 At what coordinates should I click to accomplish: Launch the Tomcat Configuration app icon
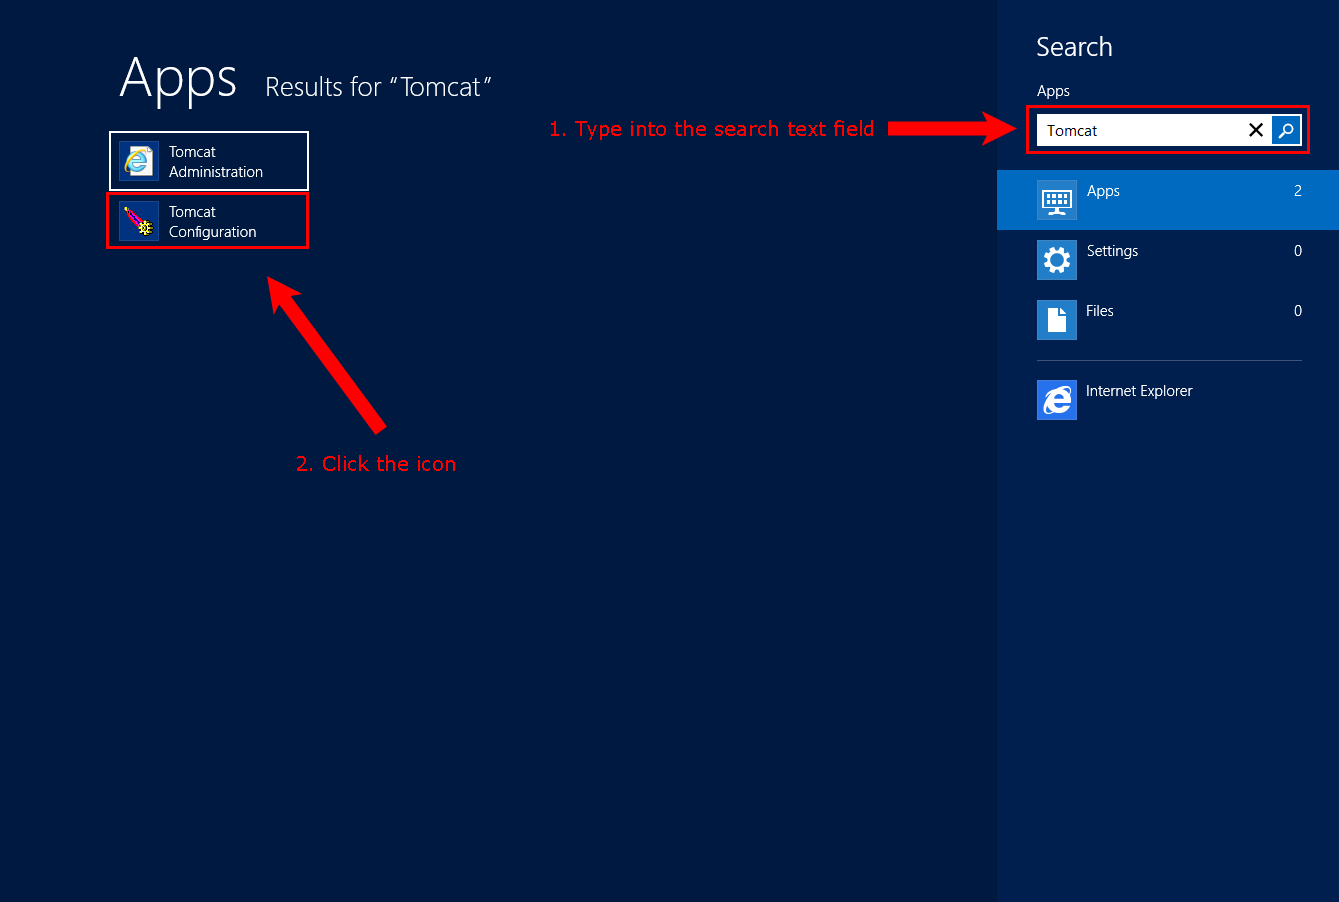click(x=139, y=221)
